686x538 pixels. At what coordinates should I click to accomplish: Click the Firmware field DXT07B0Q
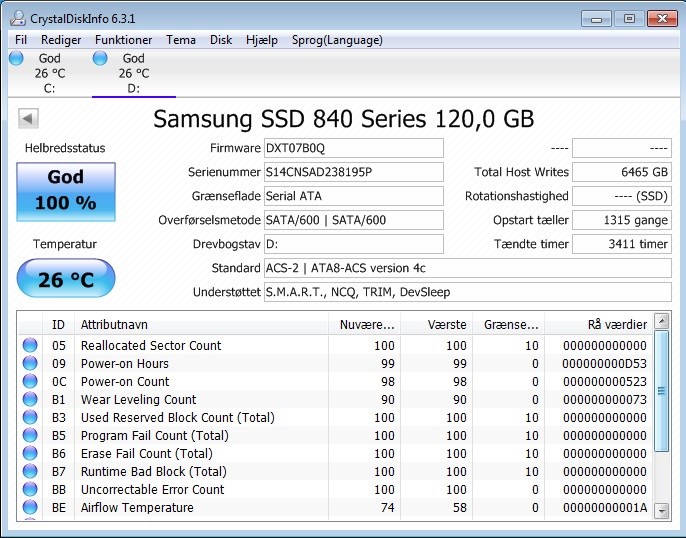tap(354, 148)
